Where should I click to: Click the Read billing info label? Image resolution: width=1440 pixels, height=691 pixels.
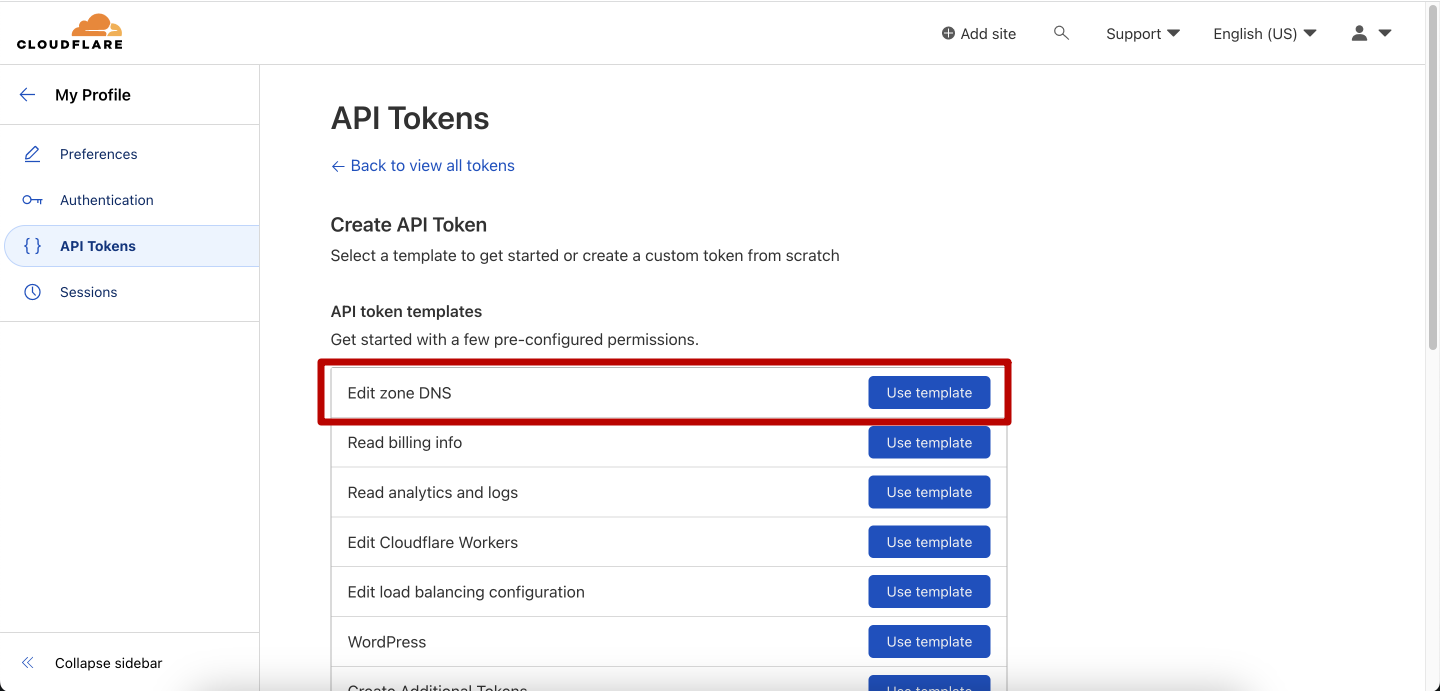pos(405,443)
